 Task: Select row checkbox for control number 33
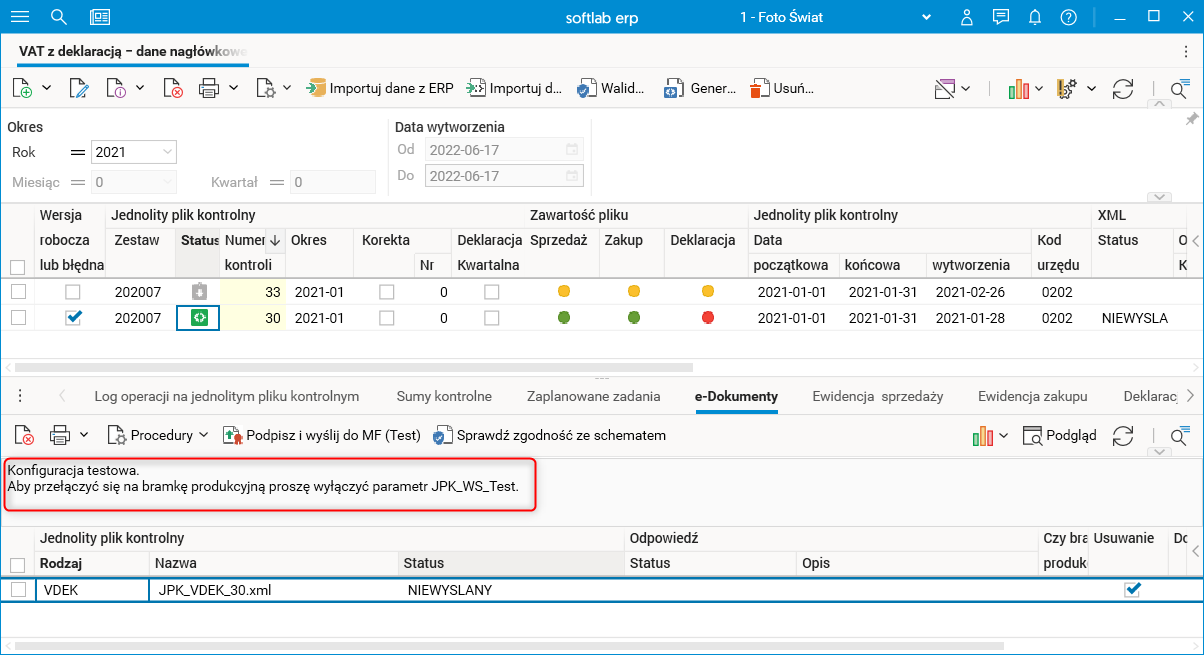(17, 291)
